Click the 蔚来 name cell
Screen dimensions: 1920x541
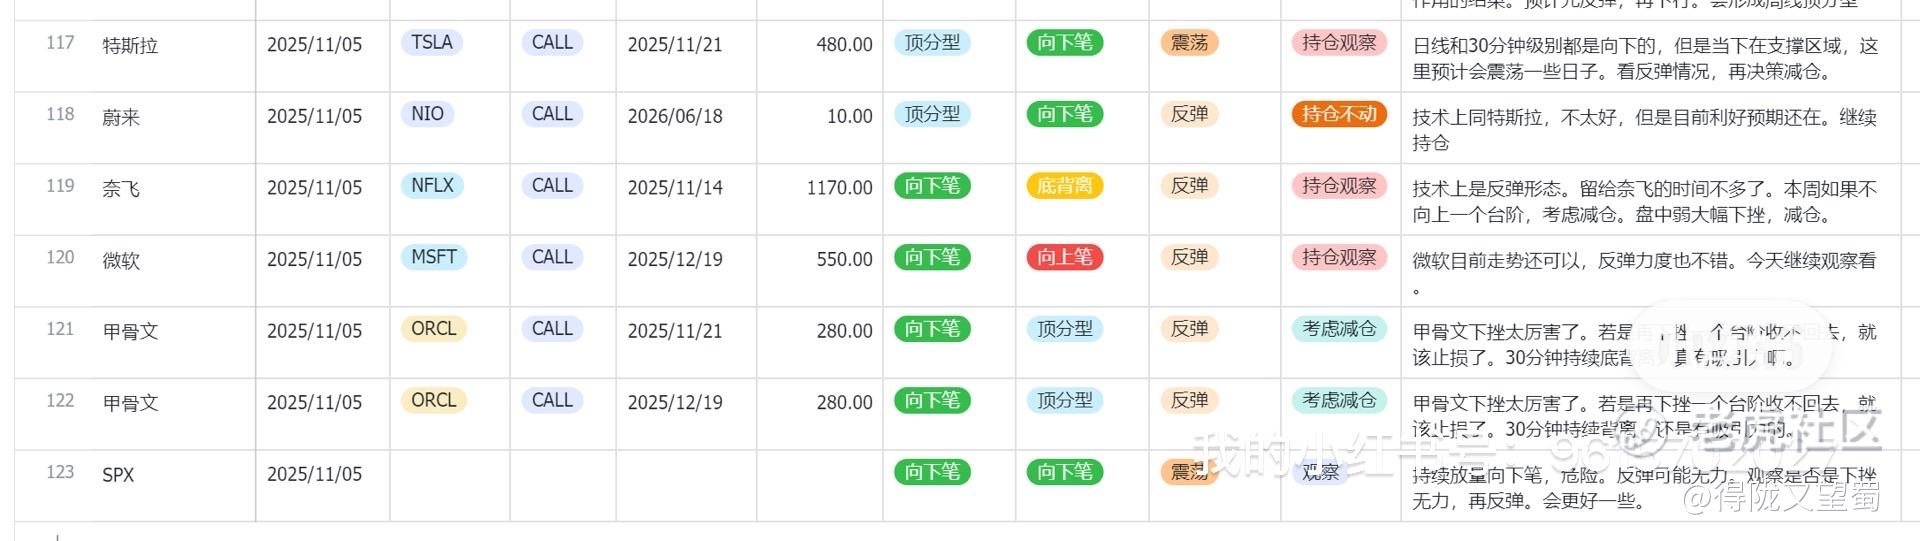121,118
